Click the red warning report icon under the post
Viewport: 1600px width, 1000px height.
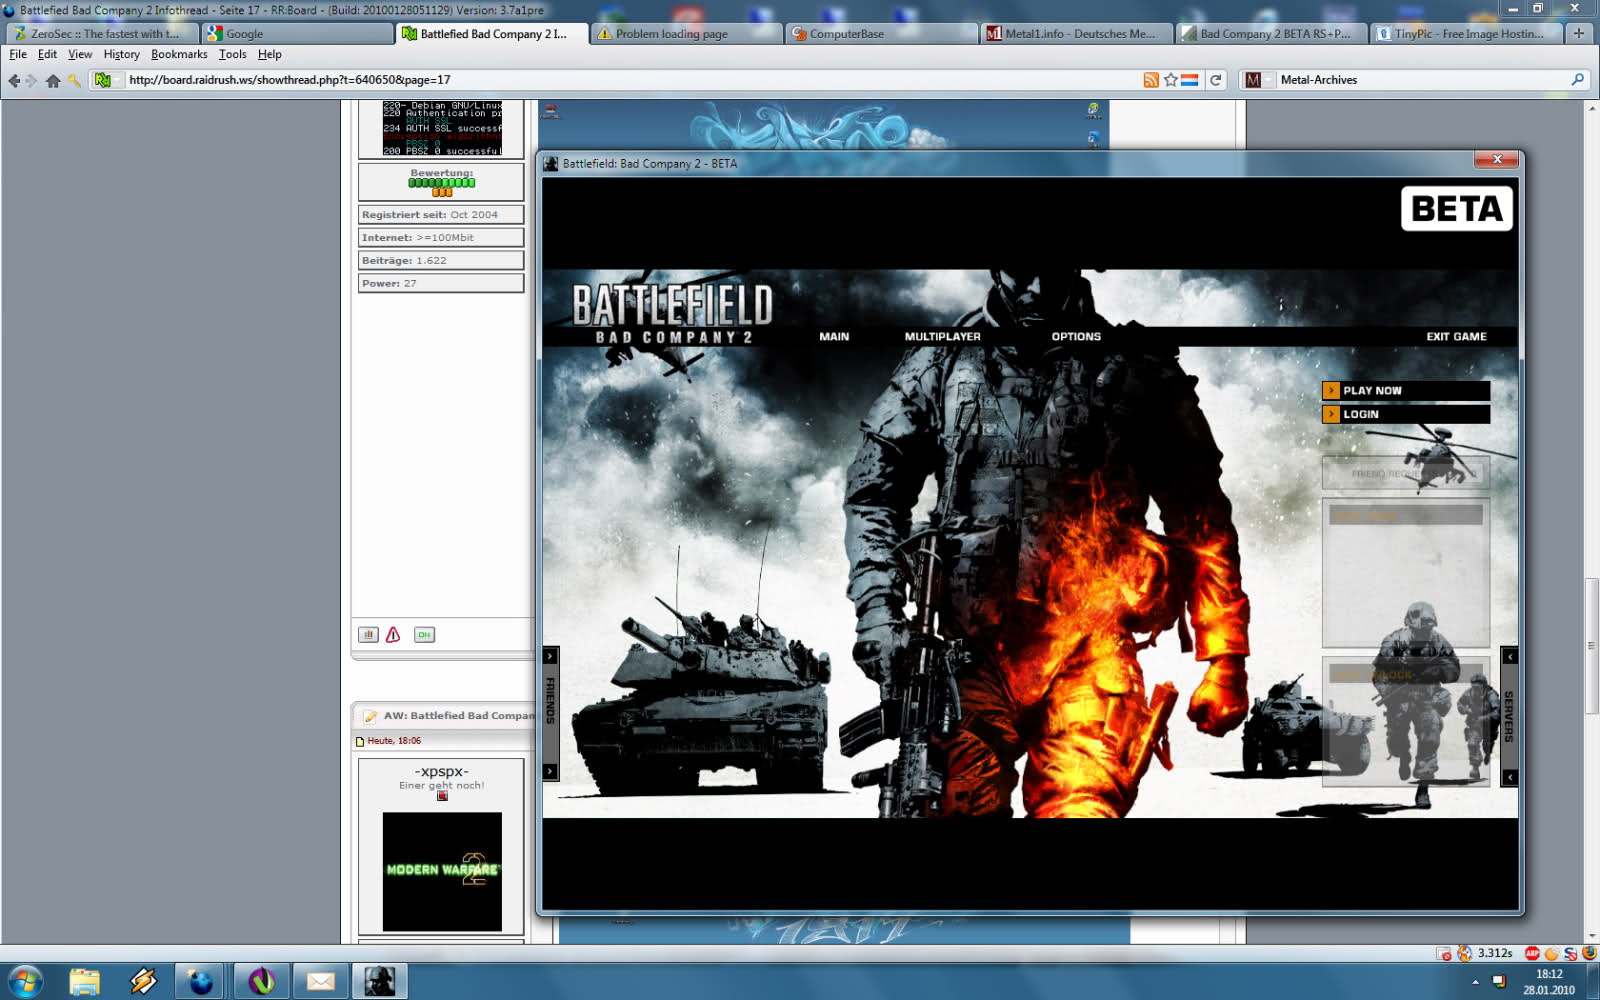coord(393,634)
